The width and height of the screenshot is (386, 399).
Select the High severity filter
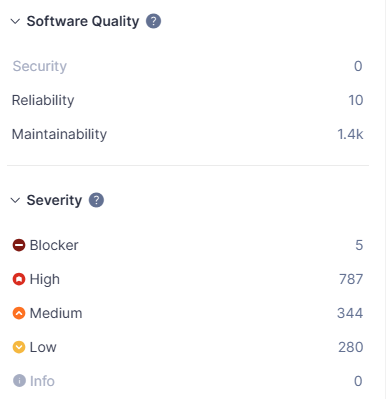pos(188,279)
